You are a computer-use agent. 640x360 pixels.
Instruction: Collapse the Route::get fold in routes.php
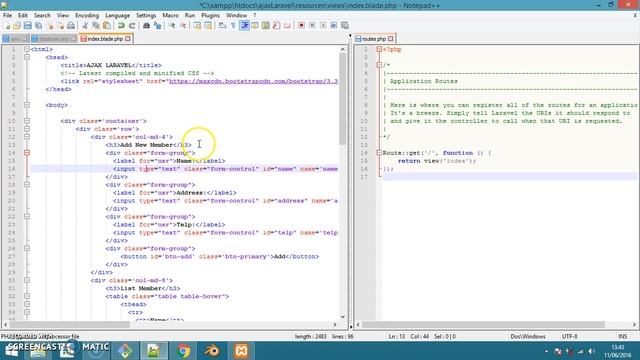379,153
